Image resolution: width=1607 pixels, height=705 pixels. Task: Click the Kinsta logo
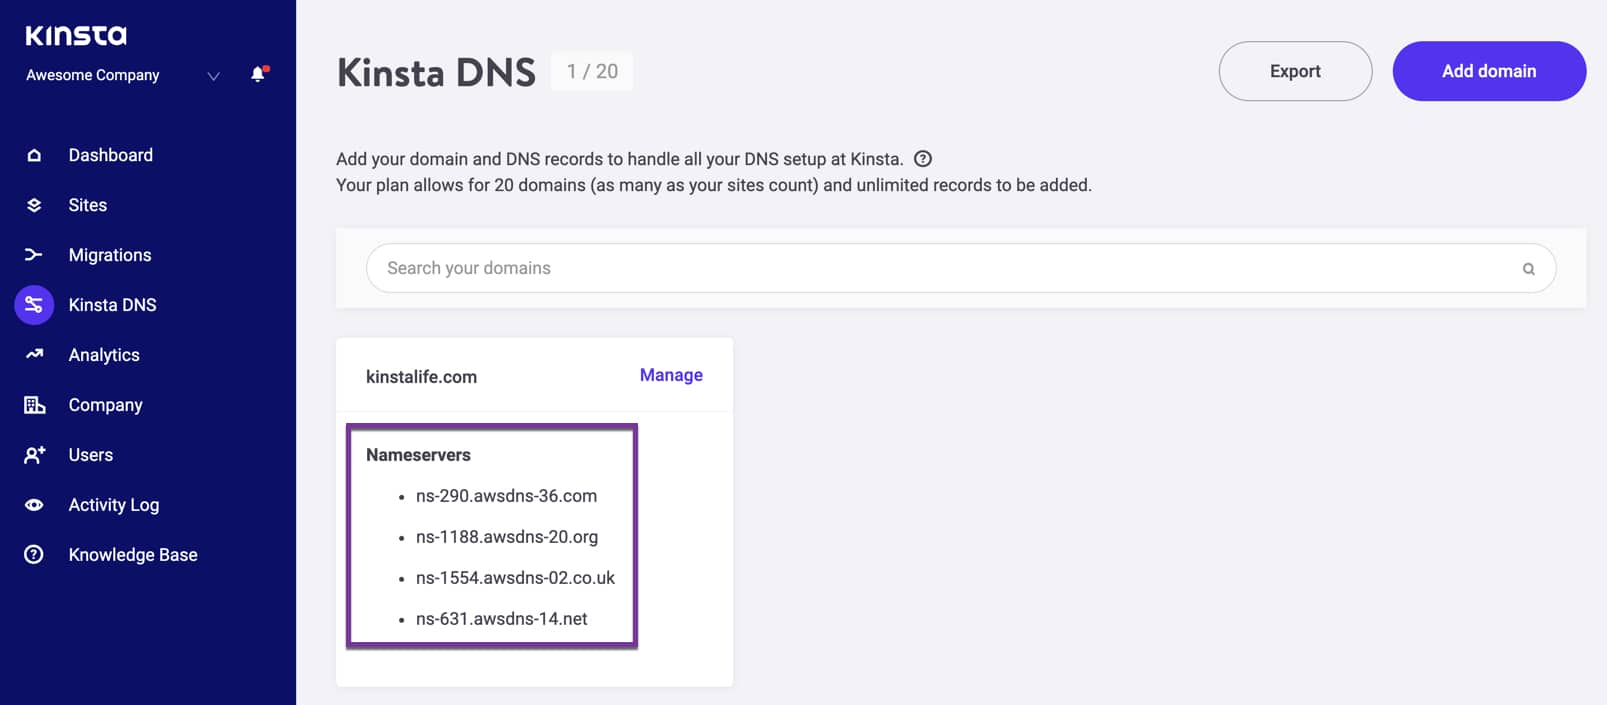coord(76,36)
